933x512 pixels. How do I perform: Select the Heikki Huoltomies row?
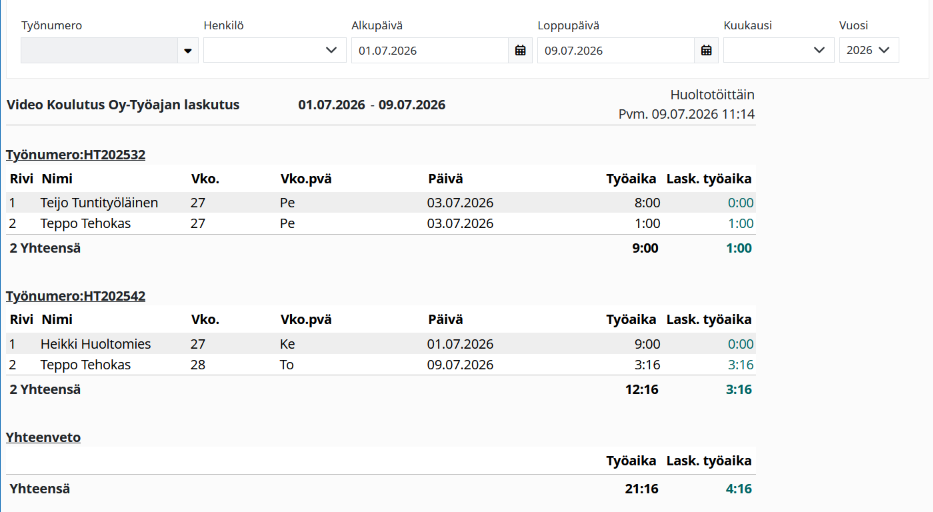click(381, 344)
